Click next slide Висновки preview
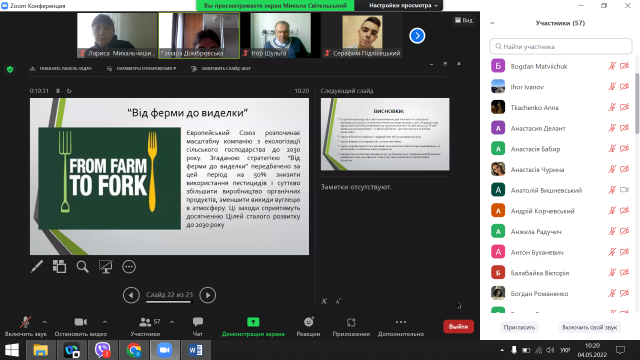640x360 pixels. [385, 134]
